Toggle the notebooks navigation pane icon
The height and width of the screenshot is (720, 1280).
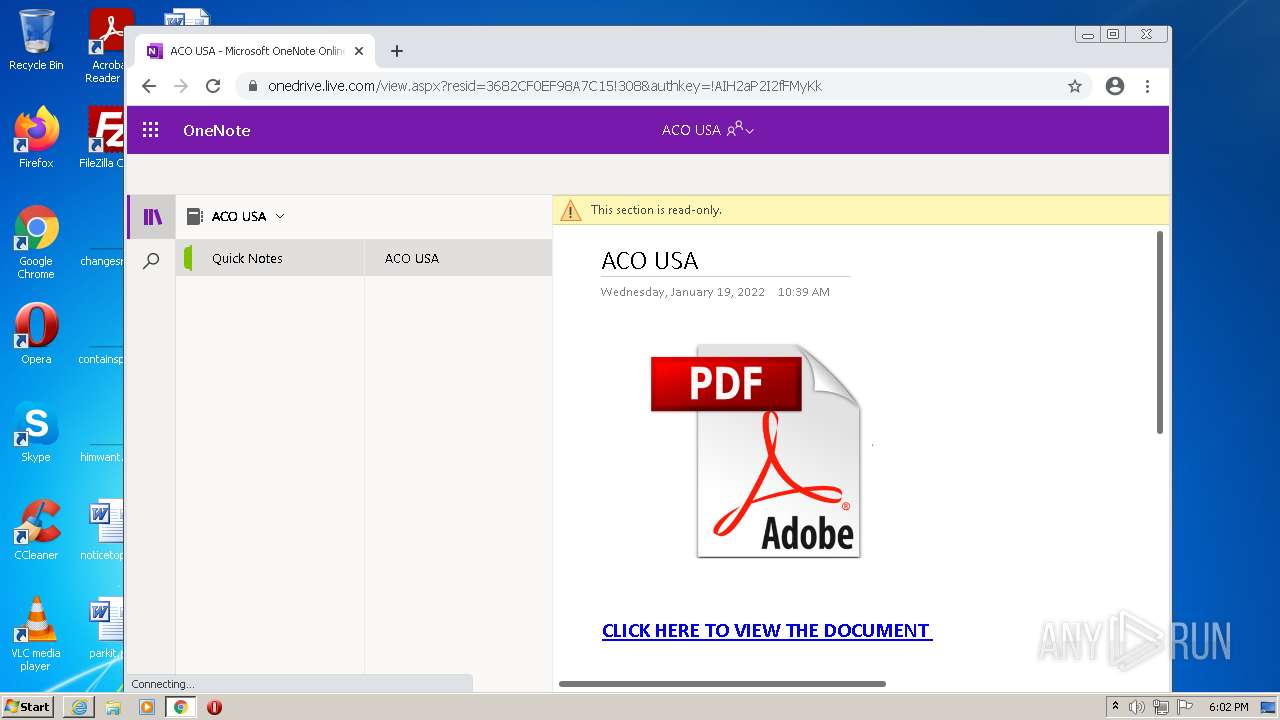152,217
